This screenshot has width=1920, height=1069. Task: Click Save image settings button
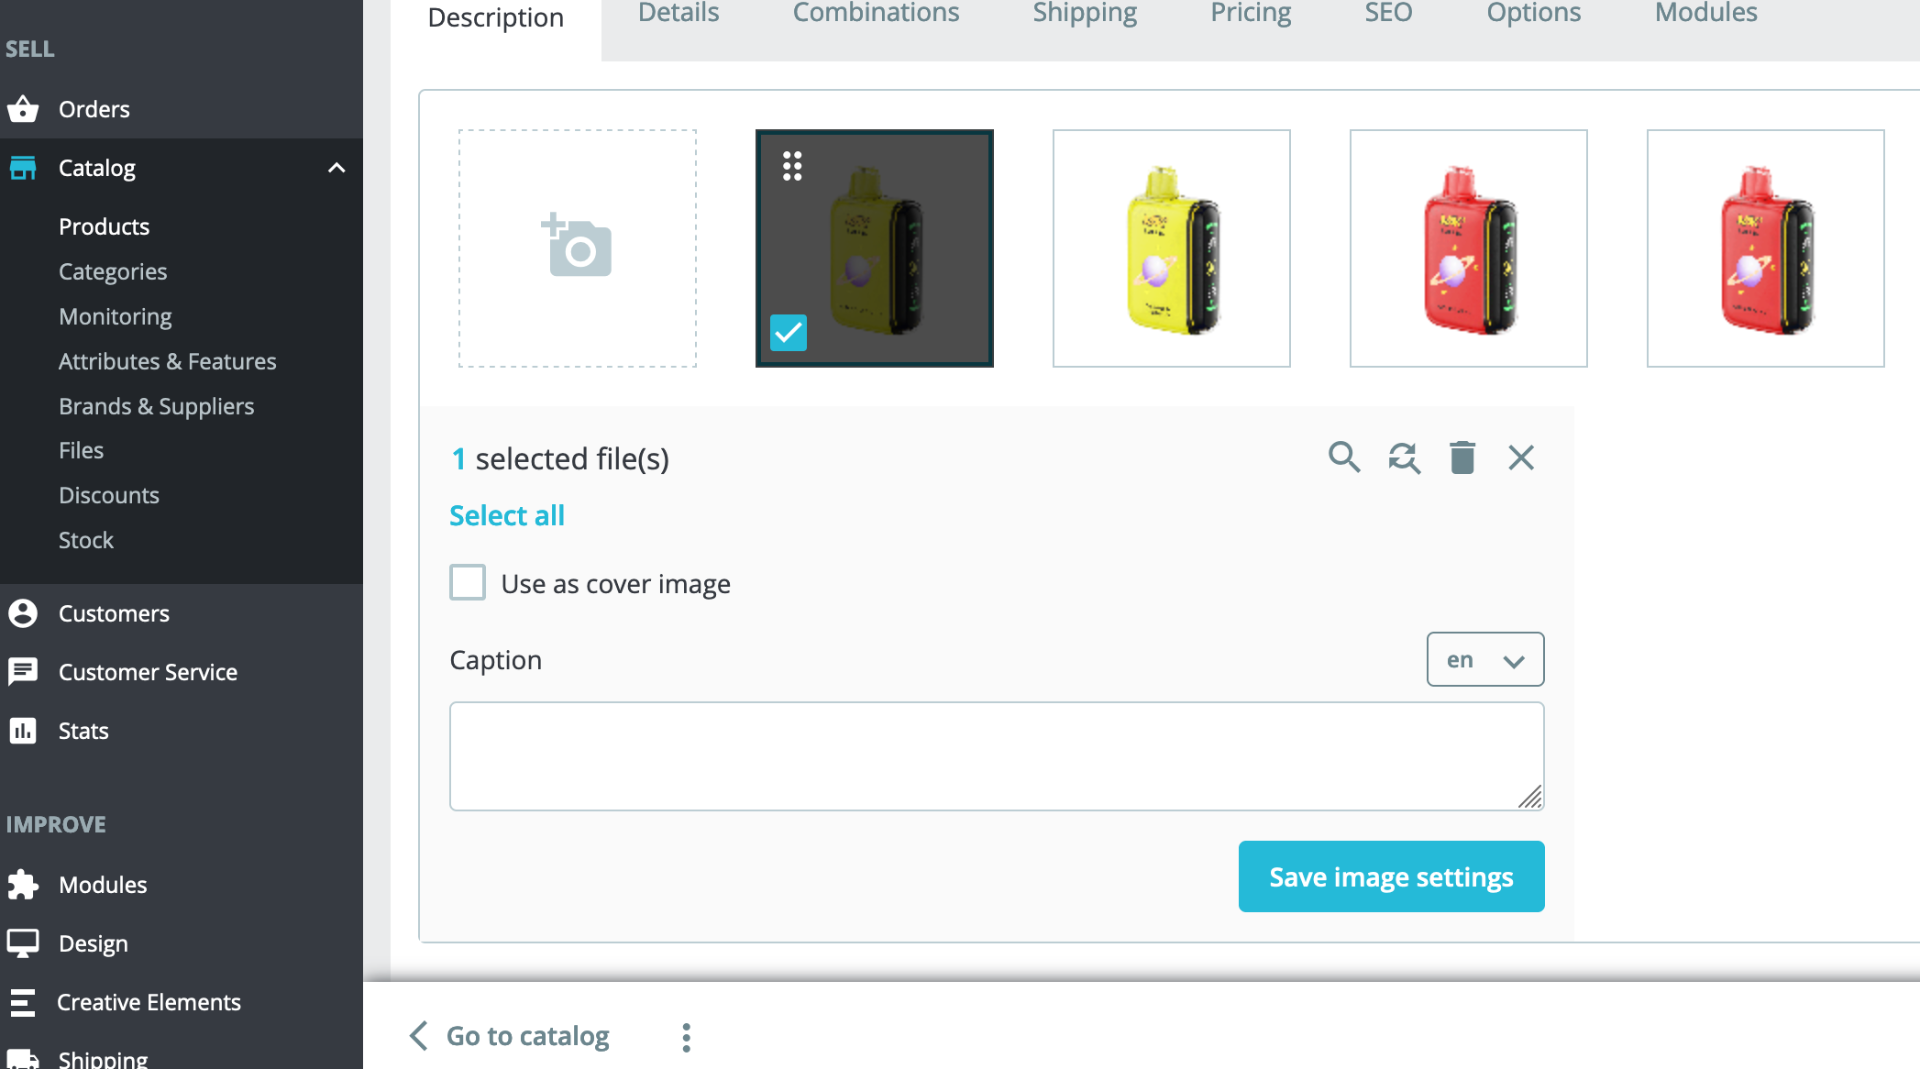pos(1391,877)
